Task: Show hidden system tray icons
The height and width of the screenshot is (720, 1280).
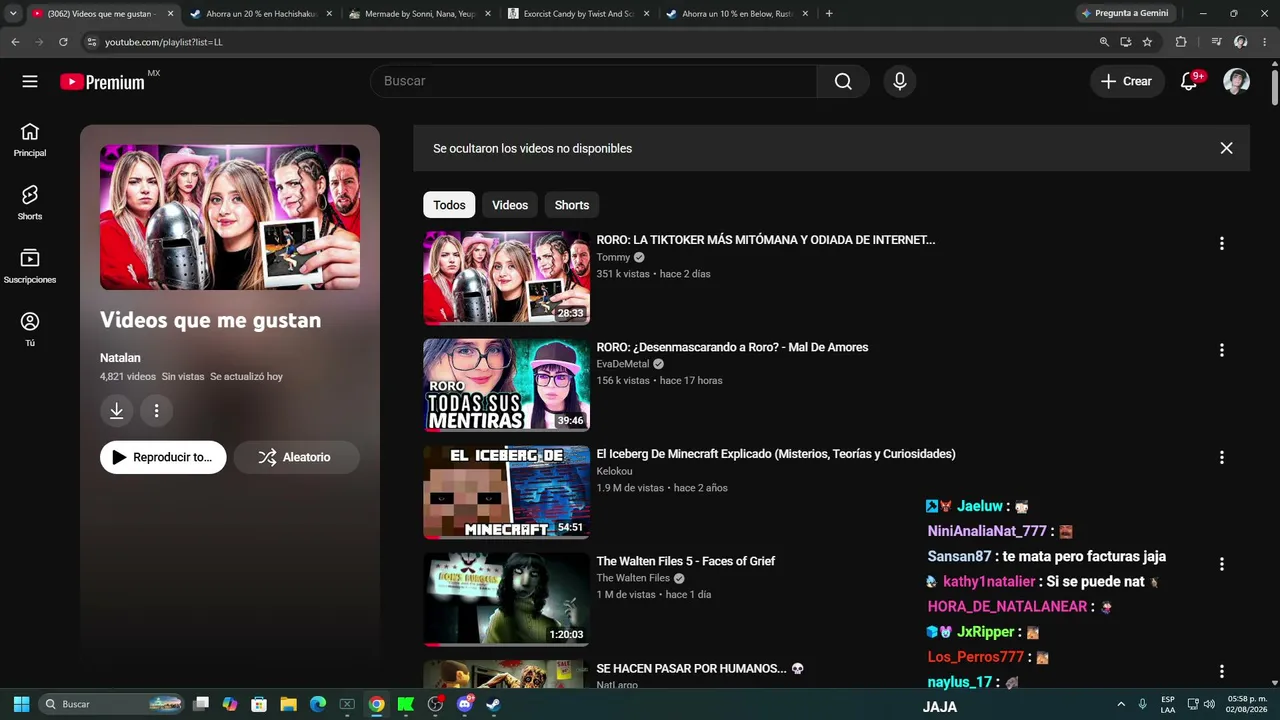Action: pos(1120,704)
